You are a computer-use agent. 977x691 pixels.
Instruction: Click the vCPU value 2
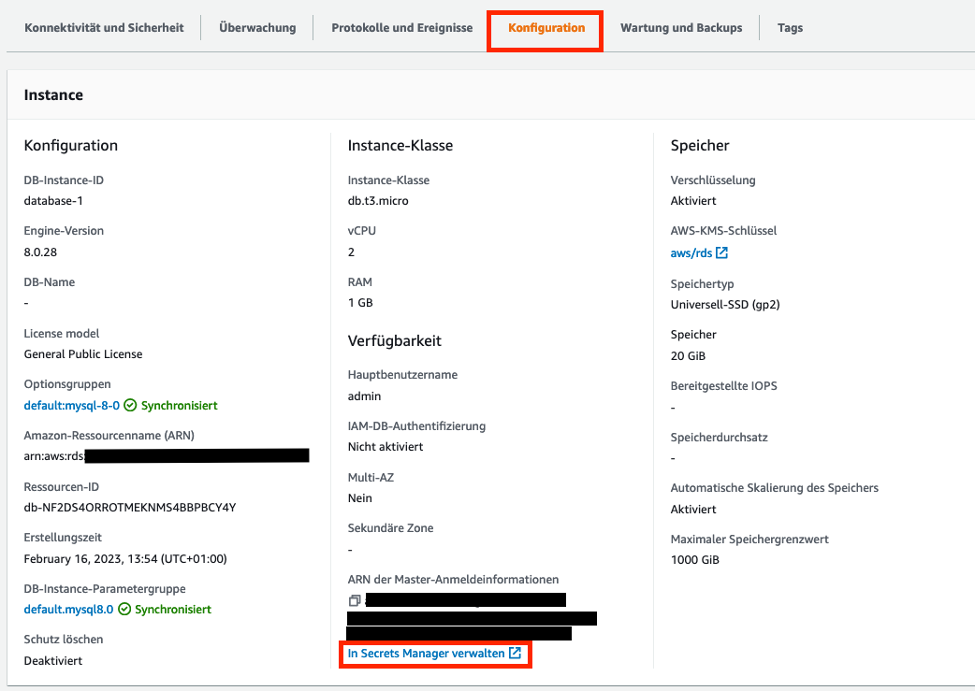(351, 252)
